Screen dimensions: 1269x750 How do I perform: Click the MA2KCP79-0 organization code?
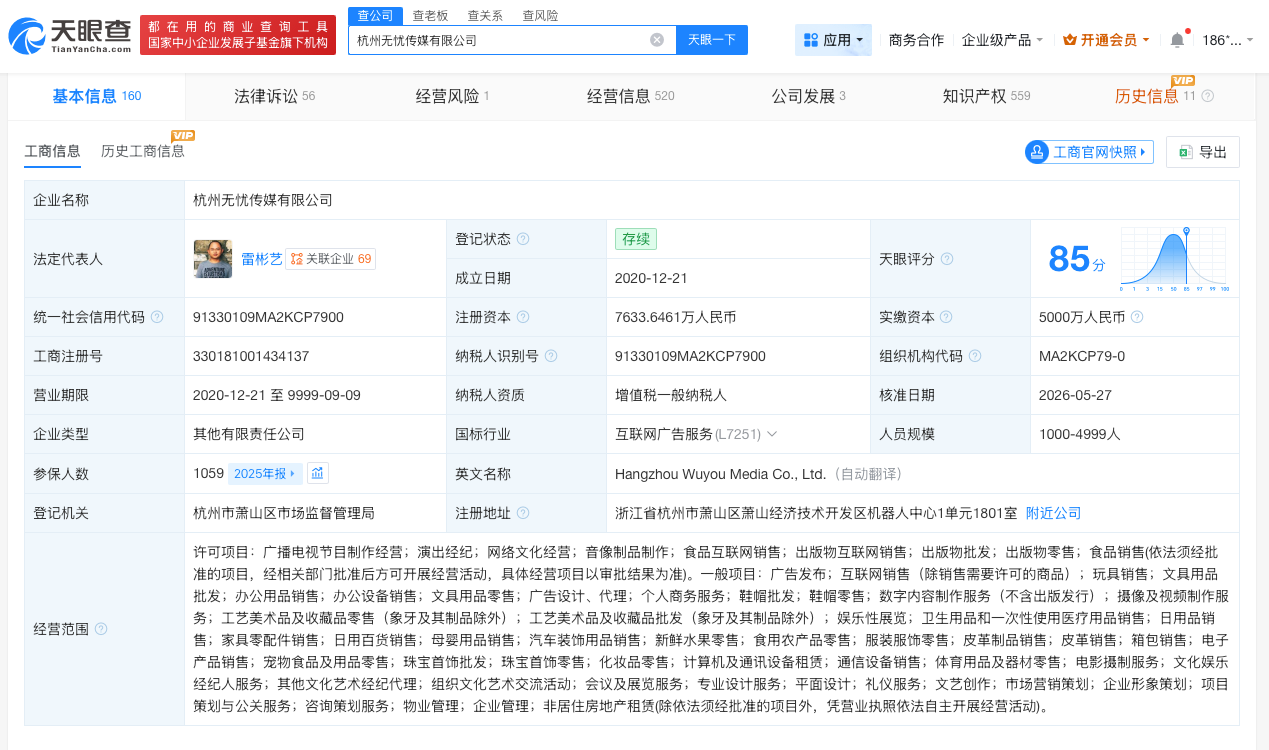[x=1082, y=356]
